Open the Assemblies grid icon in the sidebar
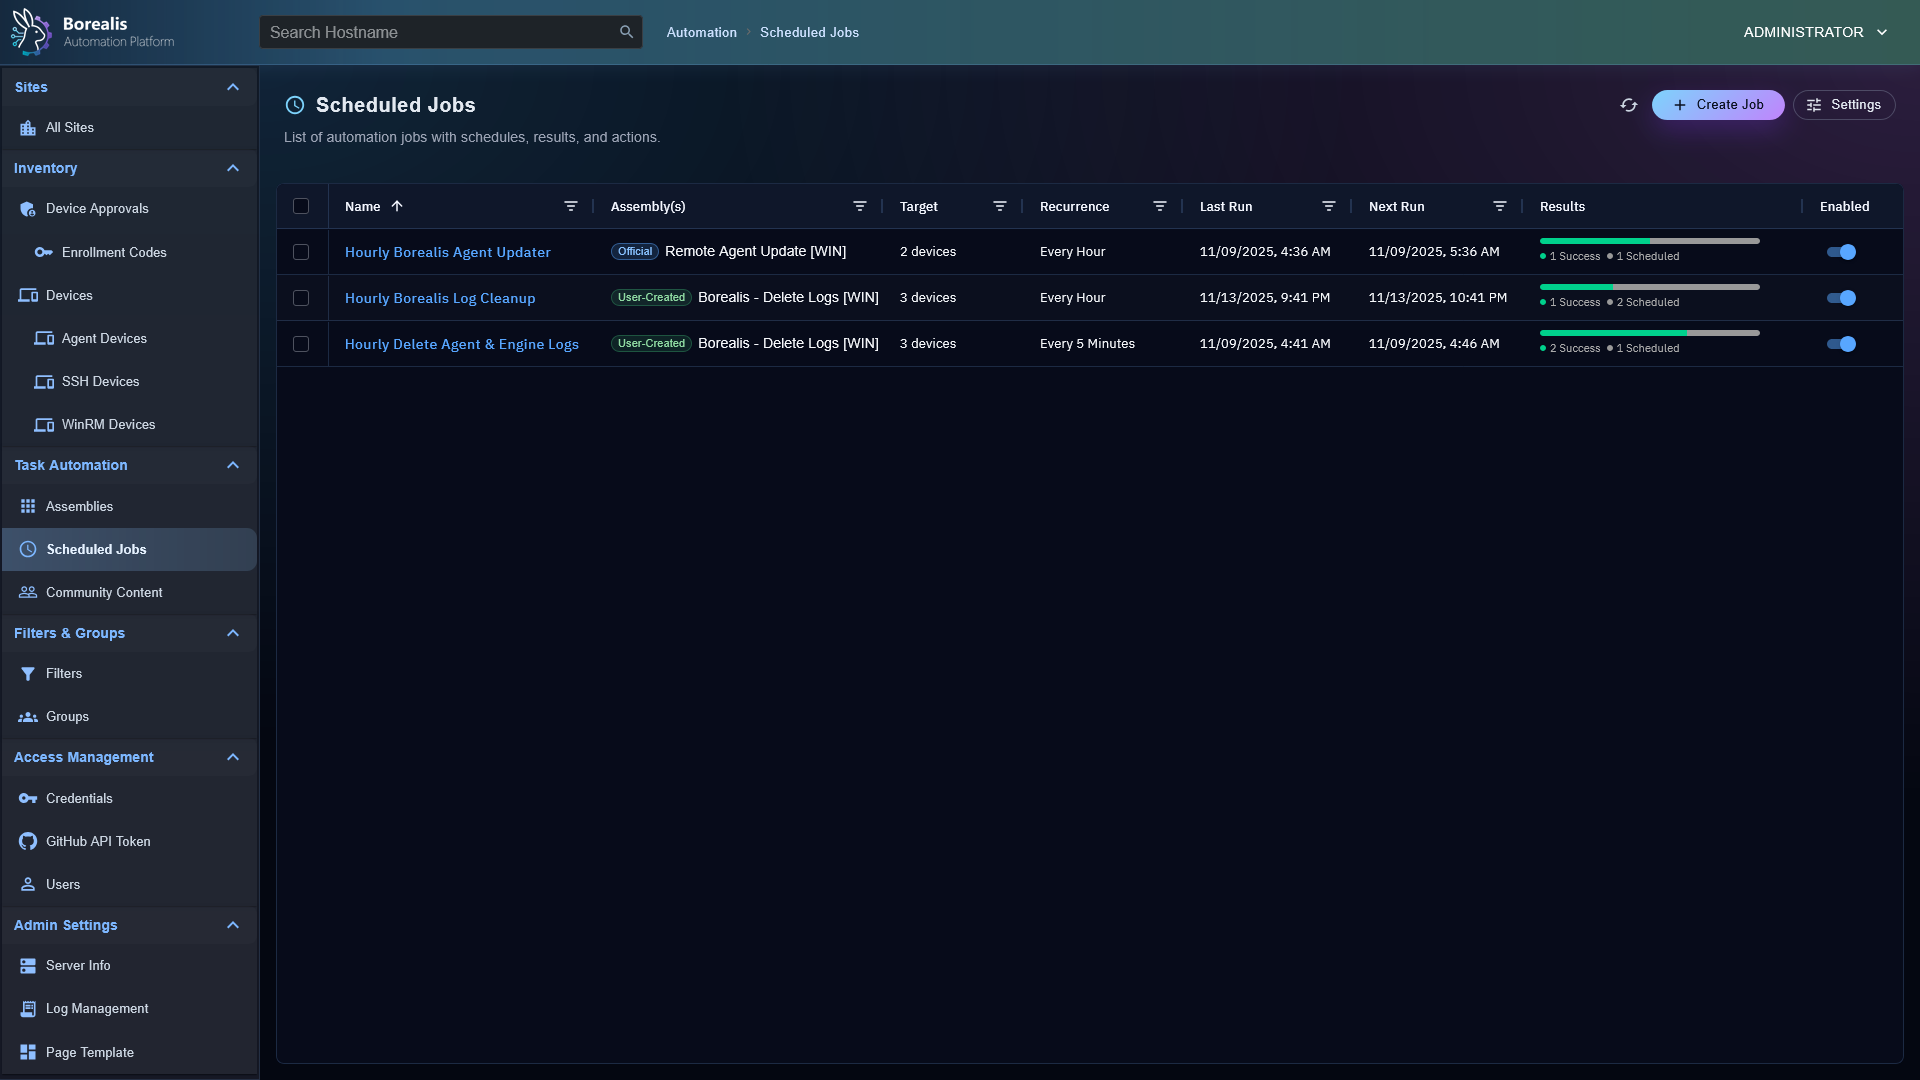The image size is (1920, 1080). pos(28,507)
